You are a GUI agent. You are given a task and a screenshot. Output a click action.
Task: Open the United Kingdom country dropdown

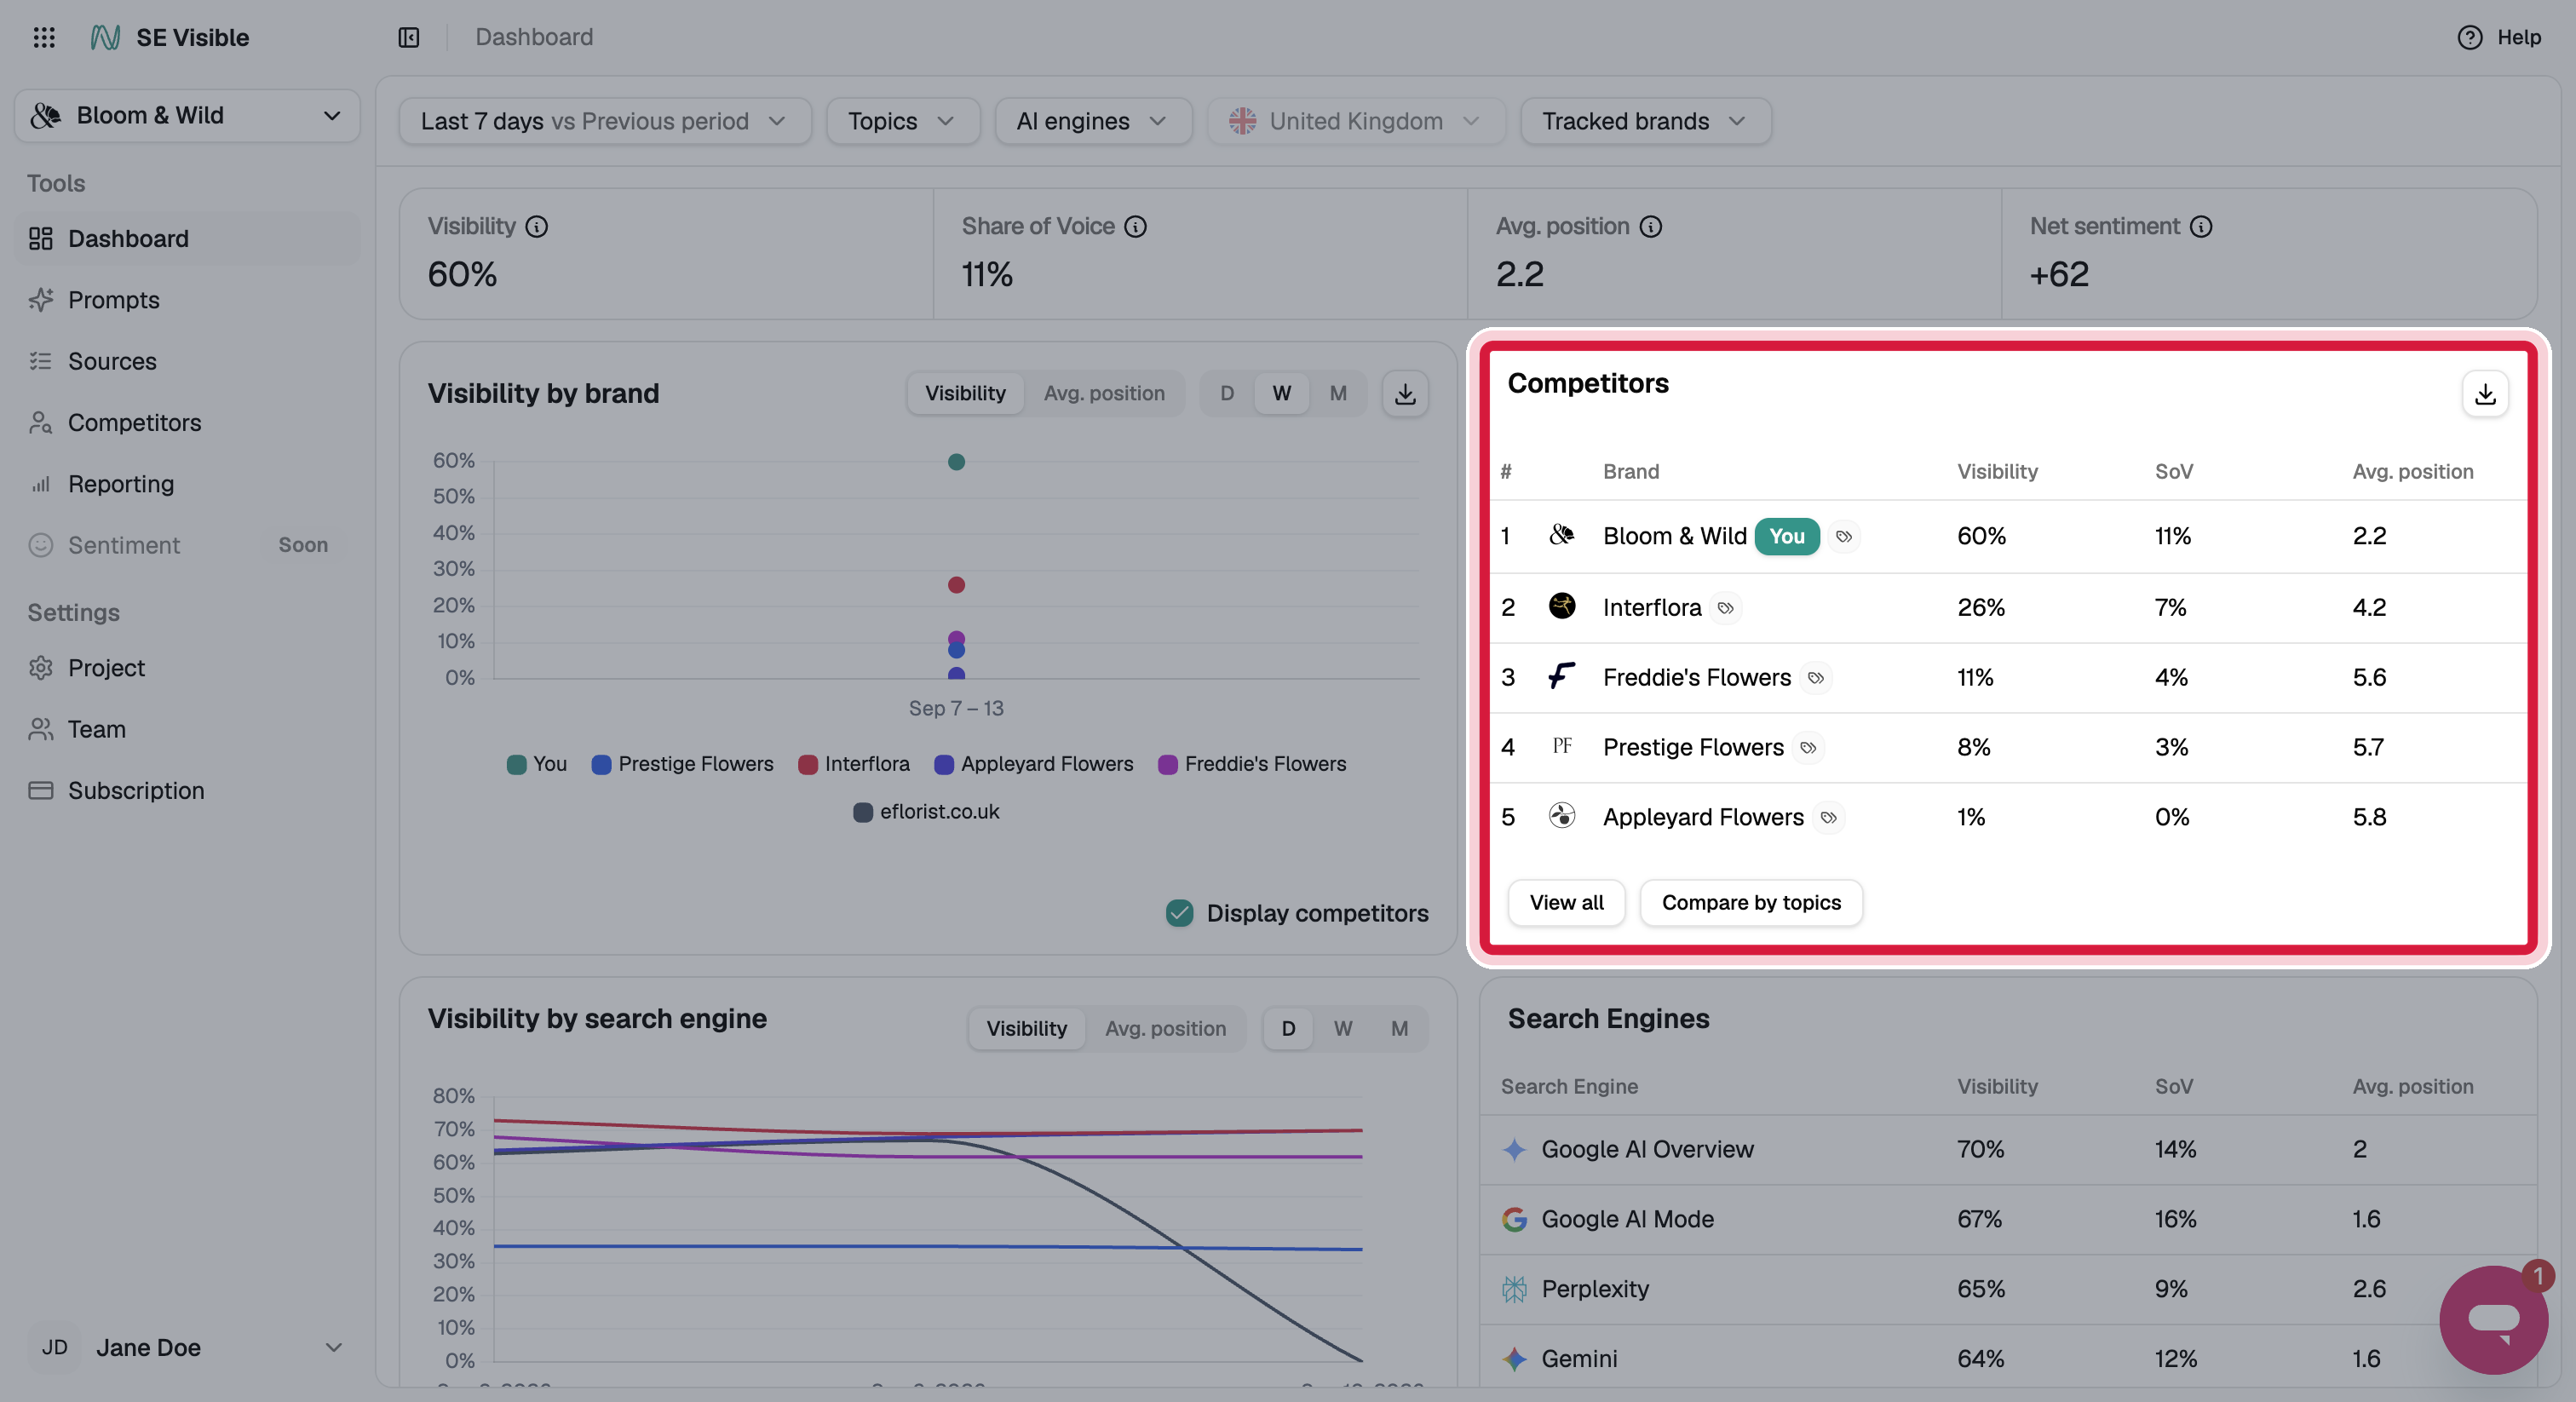pos(1355,121)
